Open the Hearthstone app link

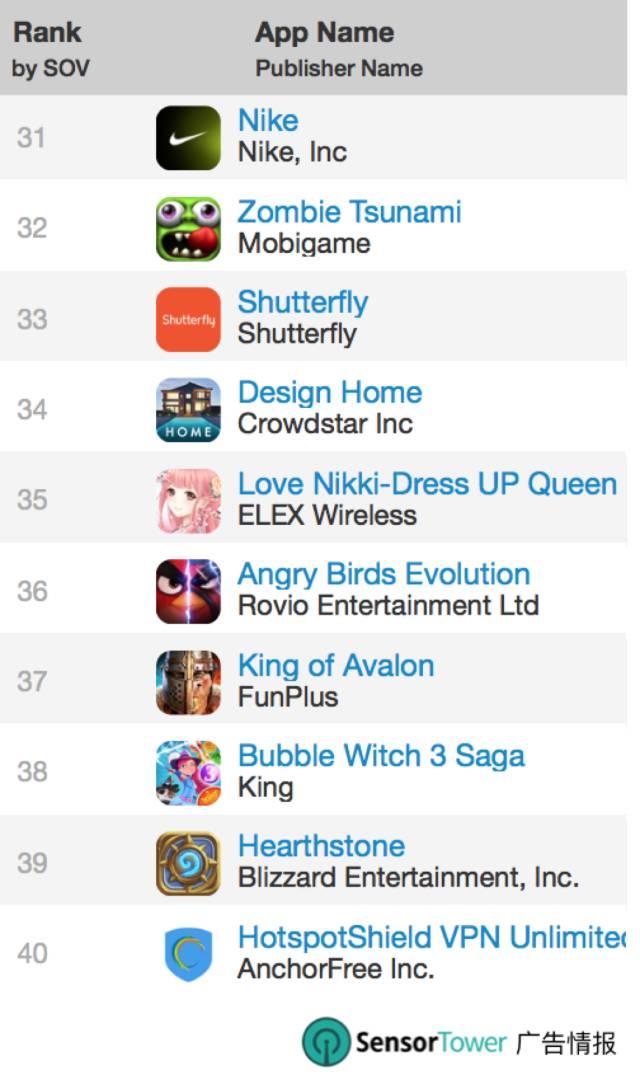coord(321,846)
